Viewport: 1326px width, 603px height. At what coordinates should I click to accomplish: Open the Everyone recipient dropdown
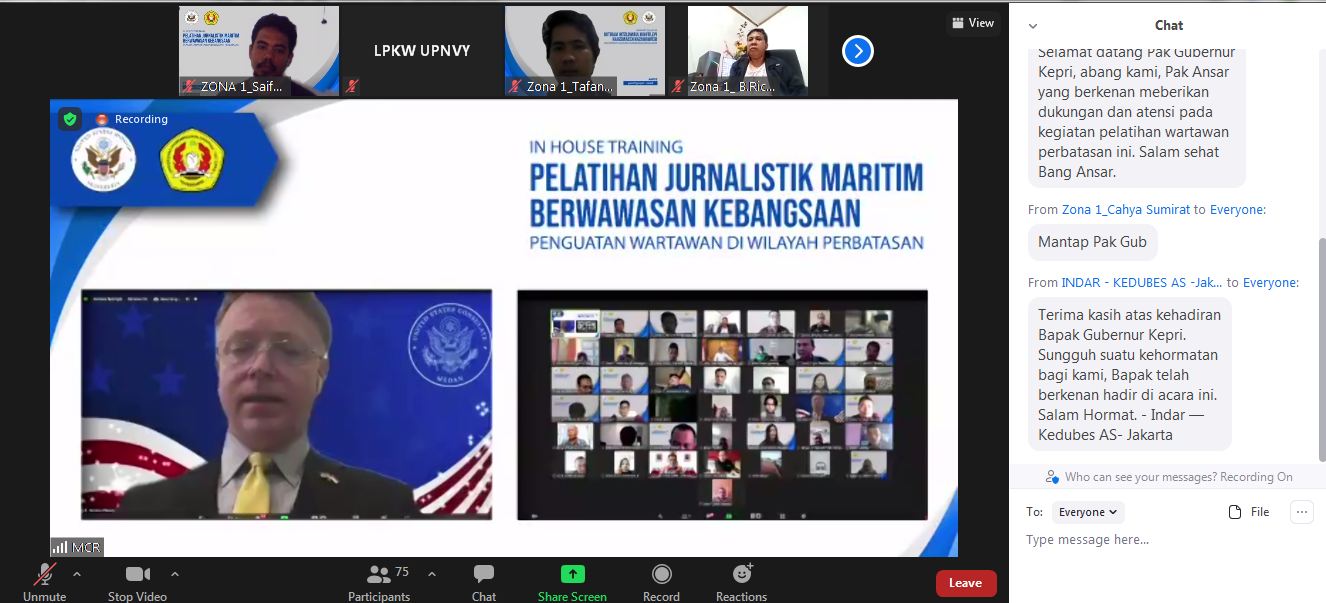click(x=1088, y=512)
